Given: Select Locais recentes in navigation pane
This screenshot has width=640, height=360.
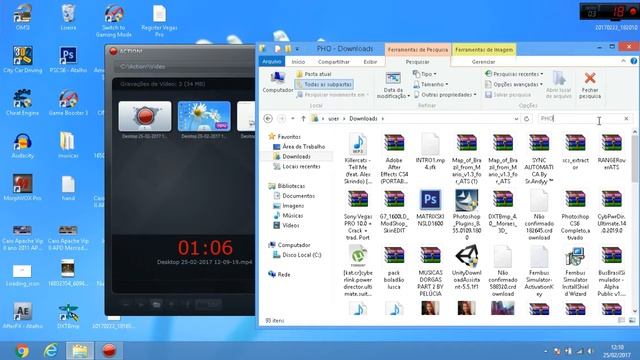Looking at the screenshot, I should click(297, 167).
